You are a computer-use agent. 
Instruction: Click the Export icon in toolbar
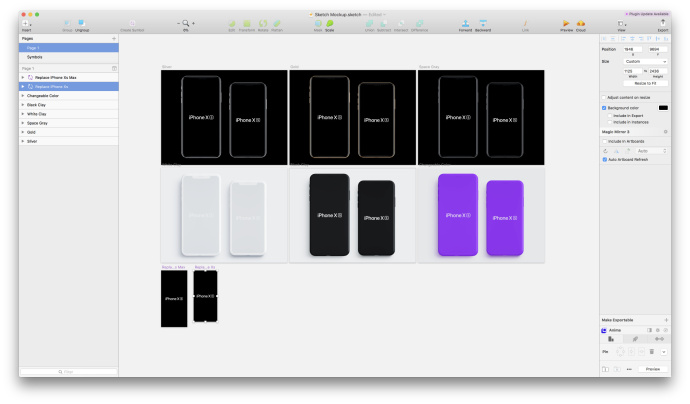pos(662,22)
